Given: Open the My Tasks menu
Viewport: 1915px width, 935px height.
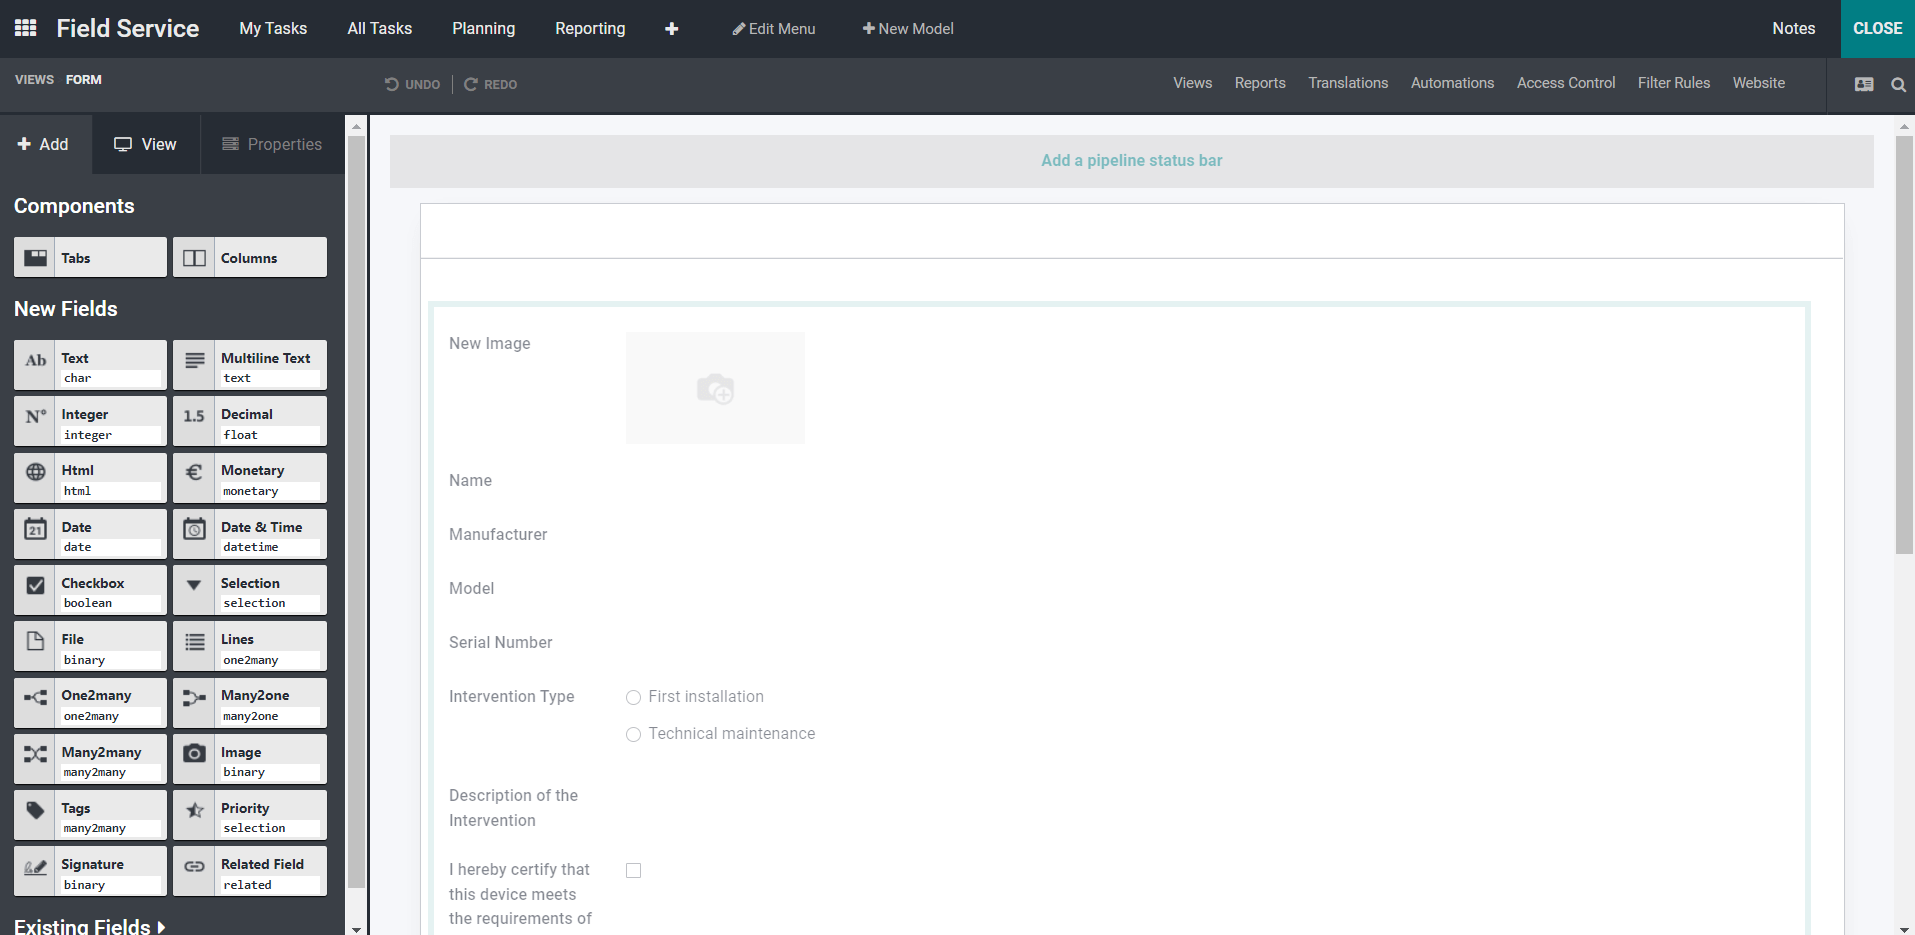Looking at the screenshot, I should (x=273, y=29).
